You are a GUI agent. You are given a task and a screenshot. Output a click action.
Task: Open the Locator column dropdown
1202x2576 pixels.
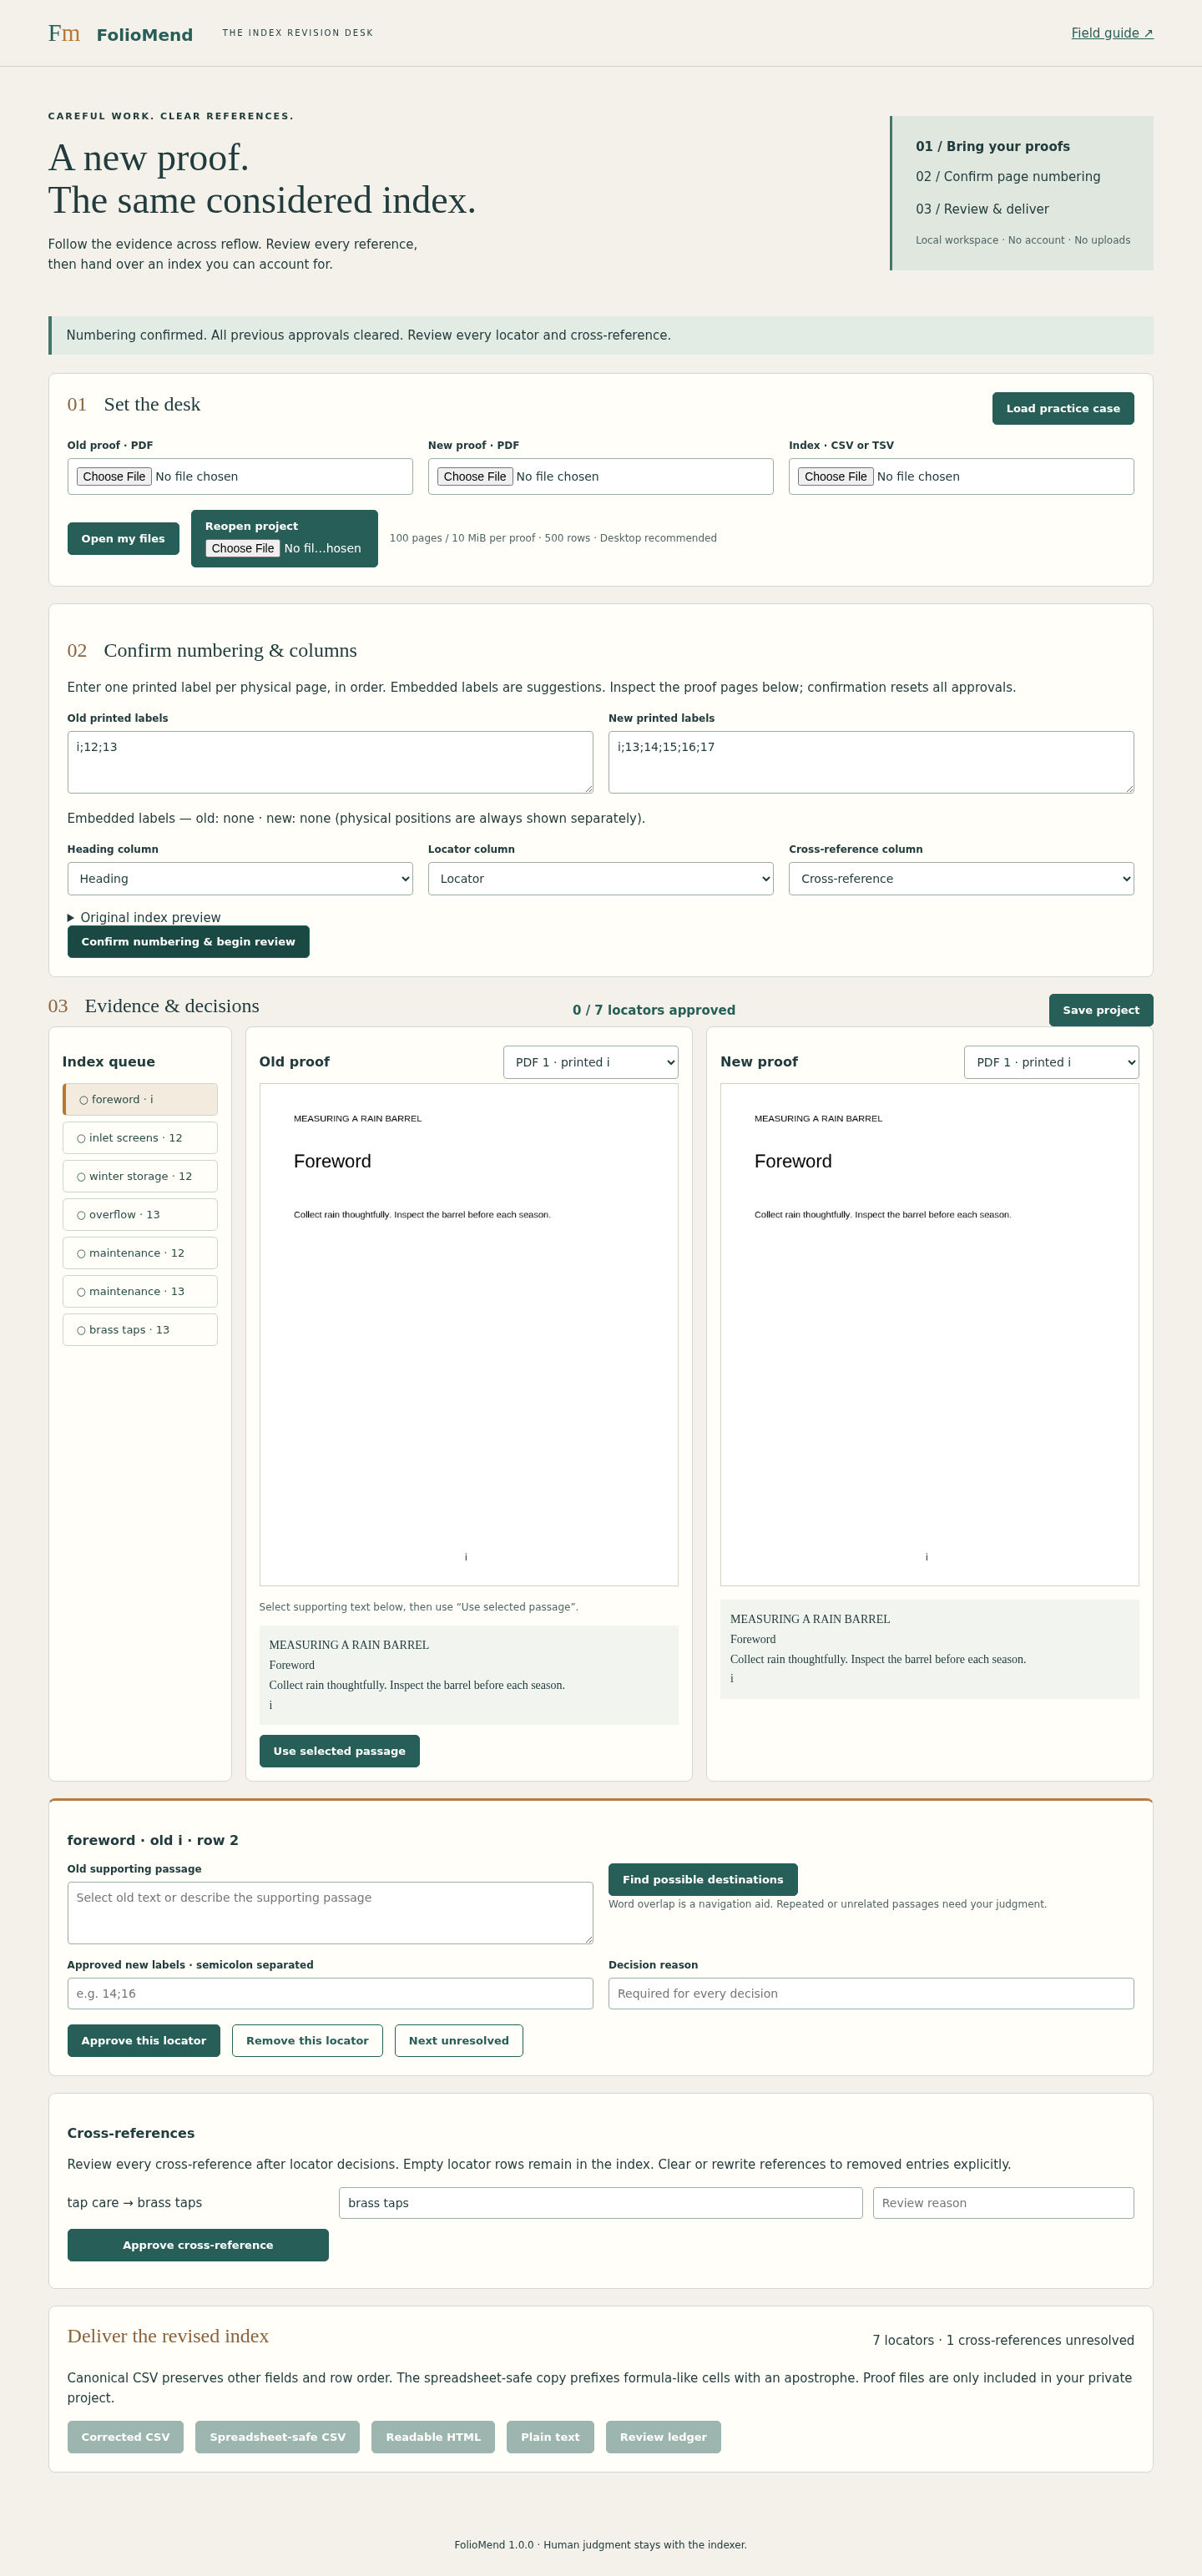[600, 878]
